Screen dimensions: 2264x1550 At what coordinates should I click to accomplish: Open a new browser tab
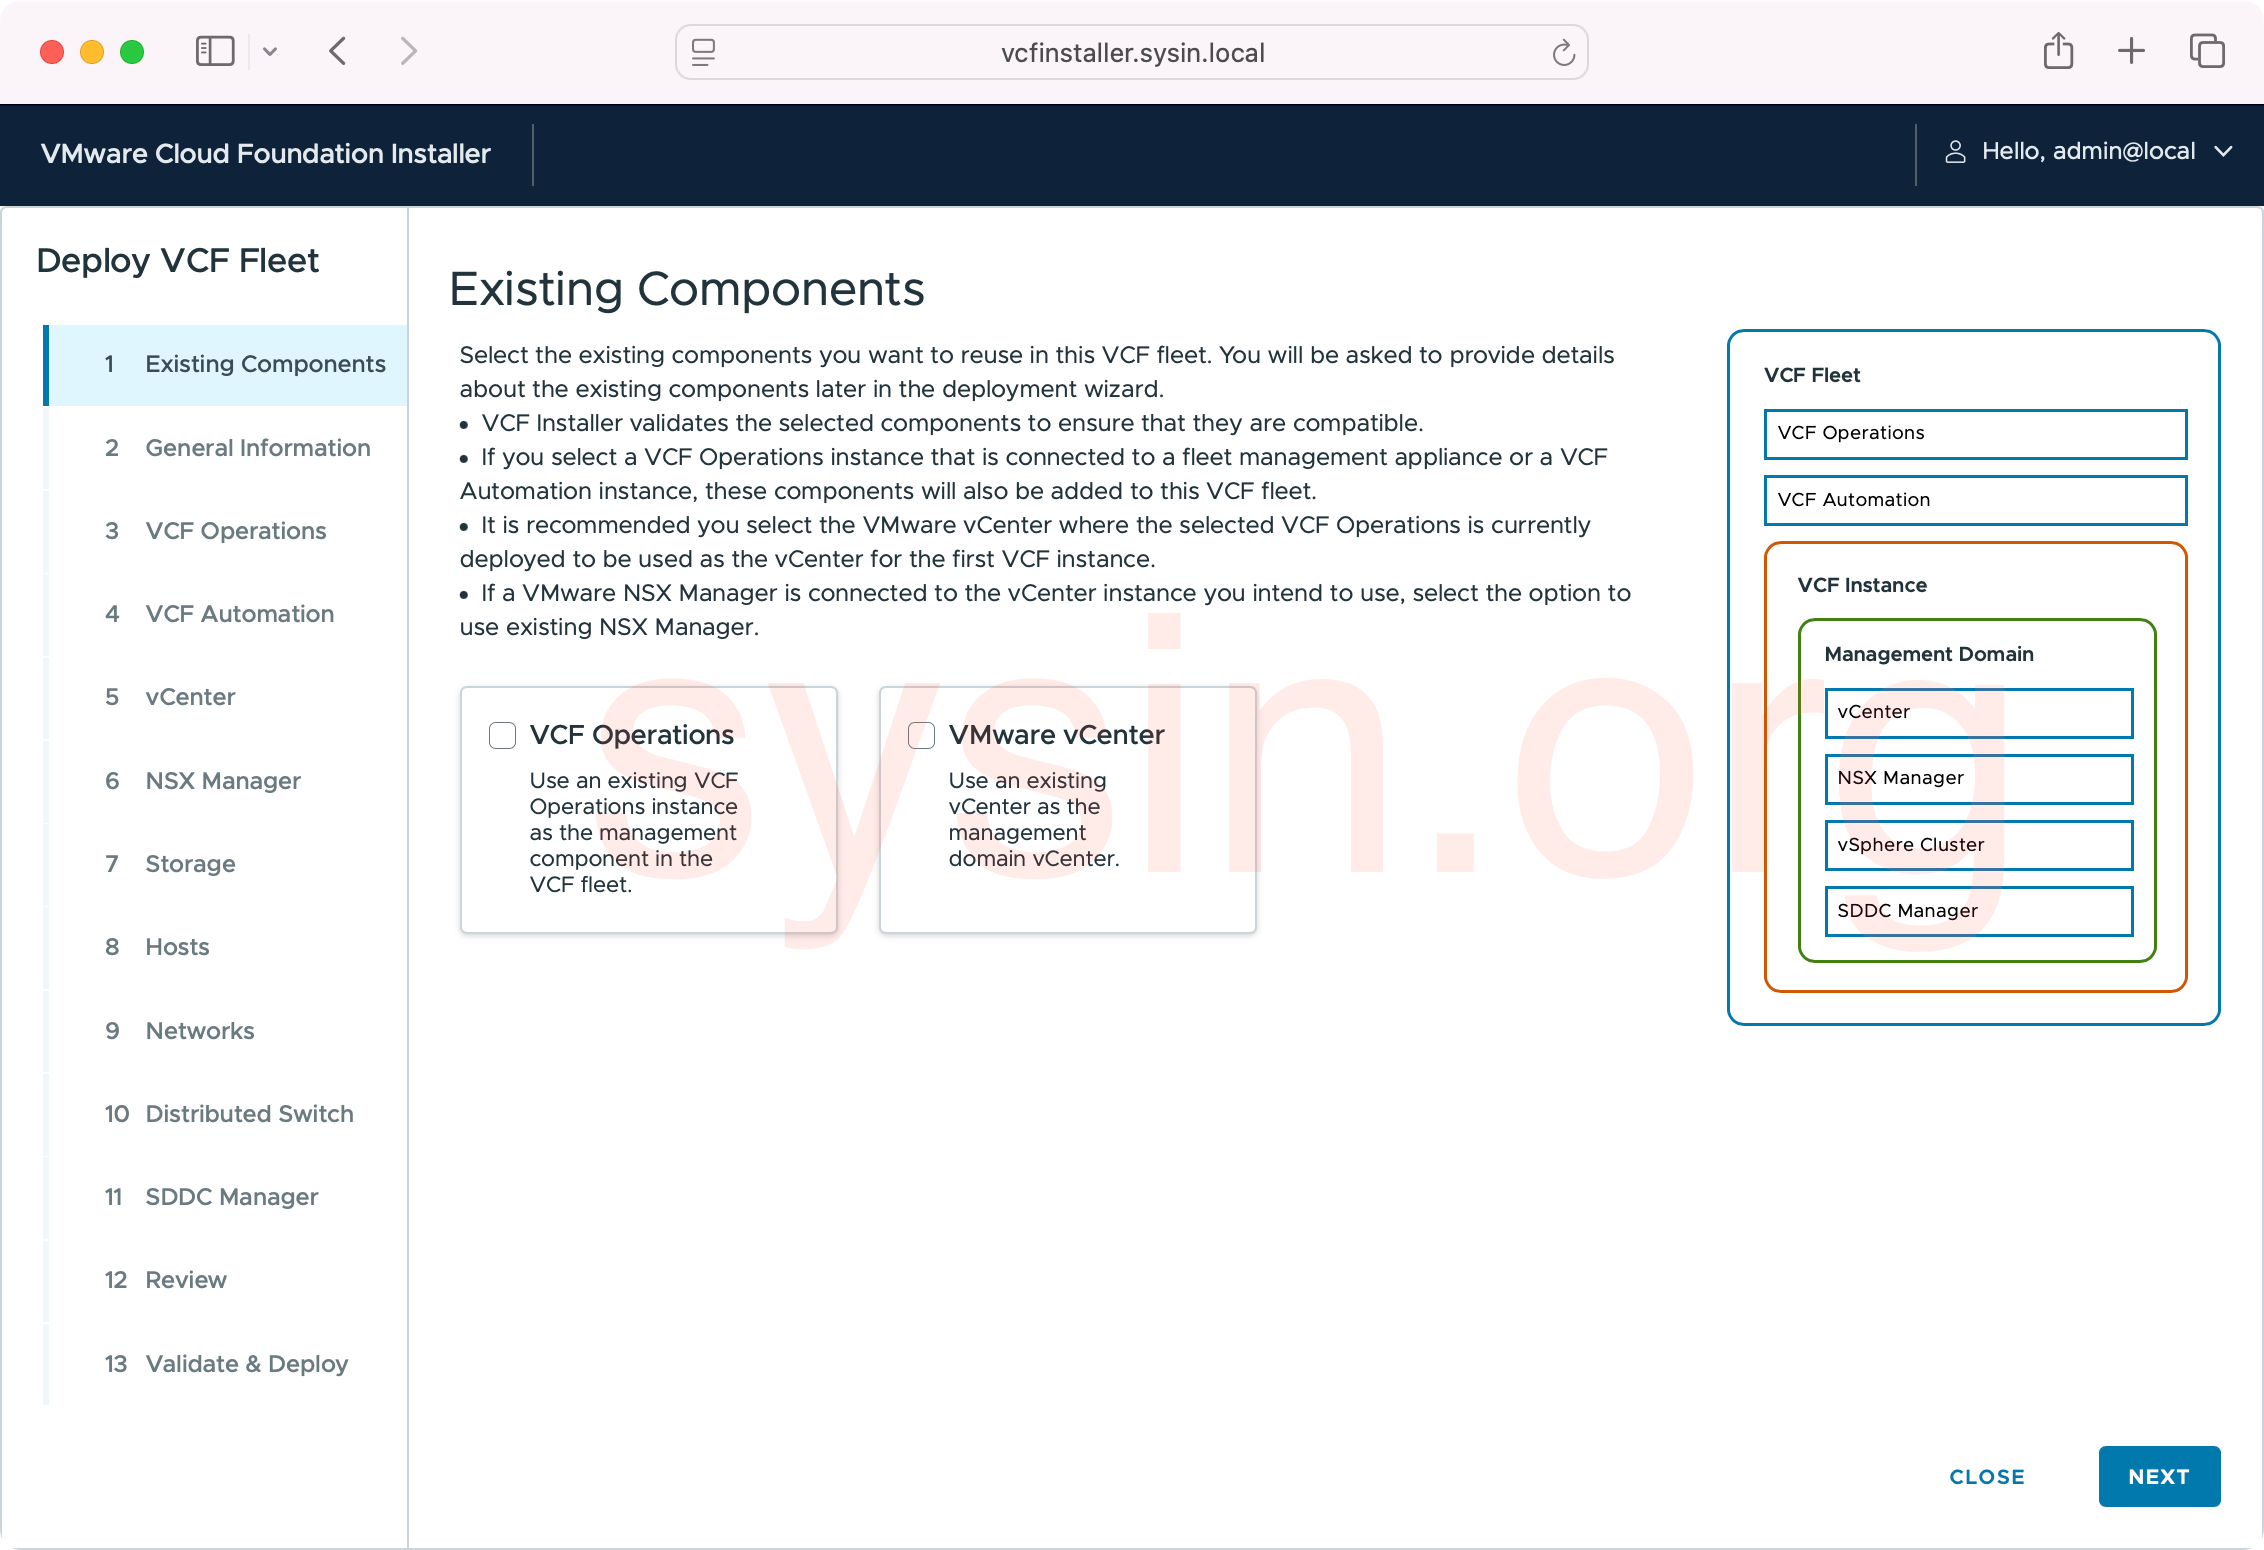click(2130, 51)
